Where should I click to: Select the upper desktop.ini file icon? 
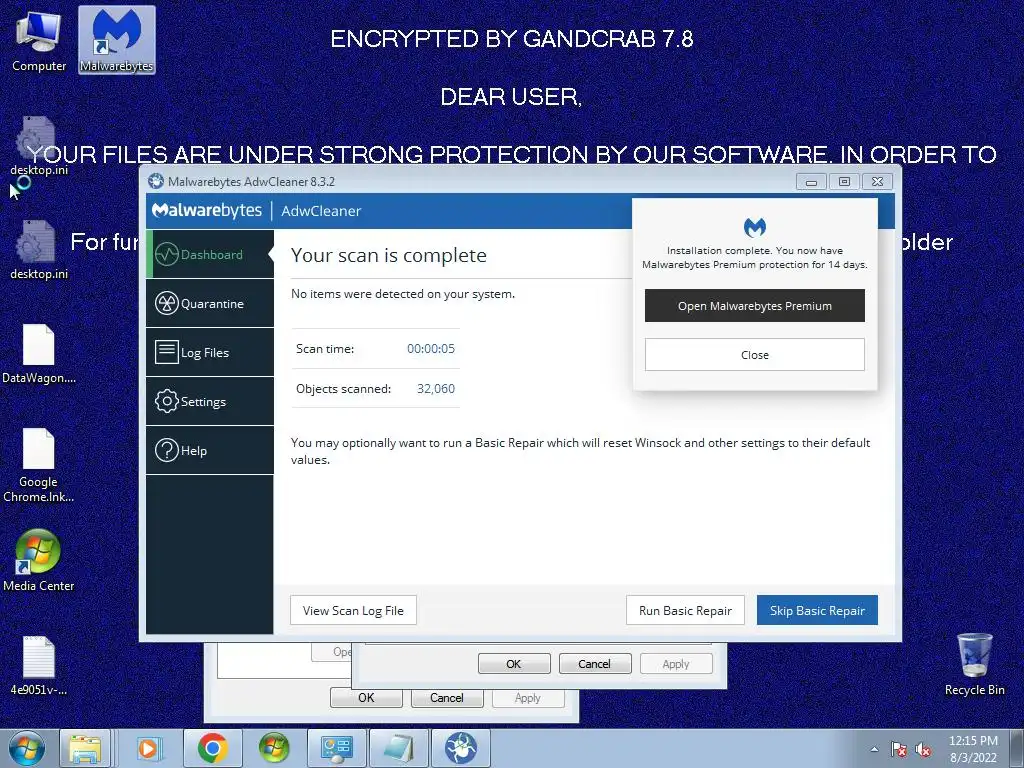click(x=39, y=146)
